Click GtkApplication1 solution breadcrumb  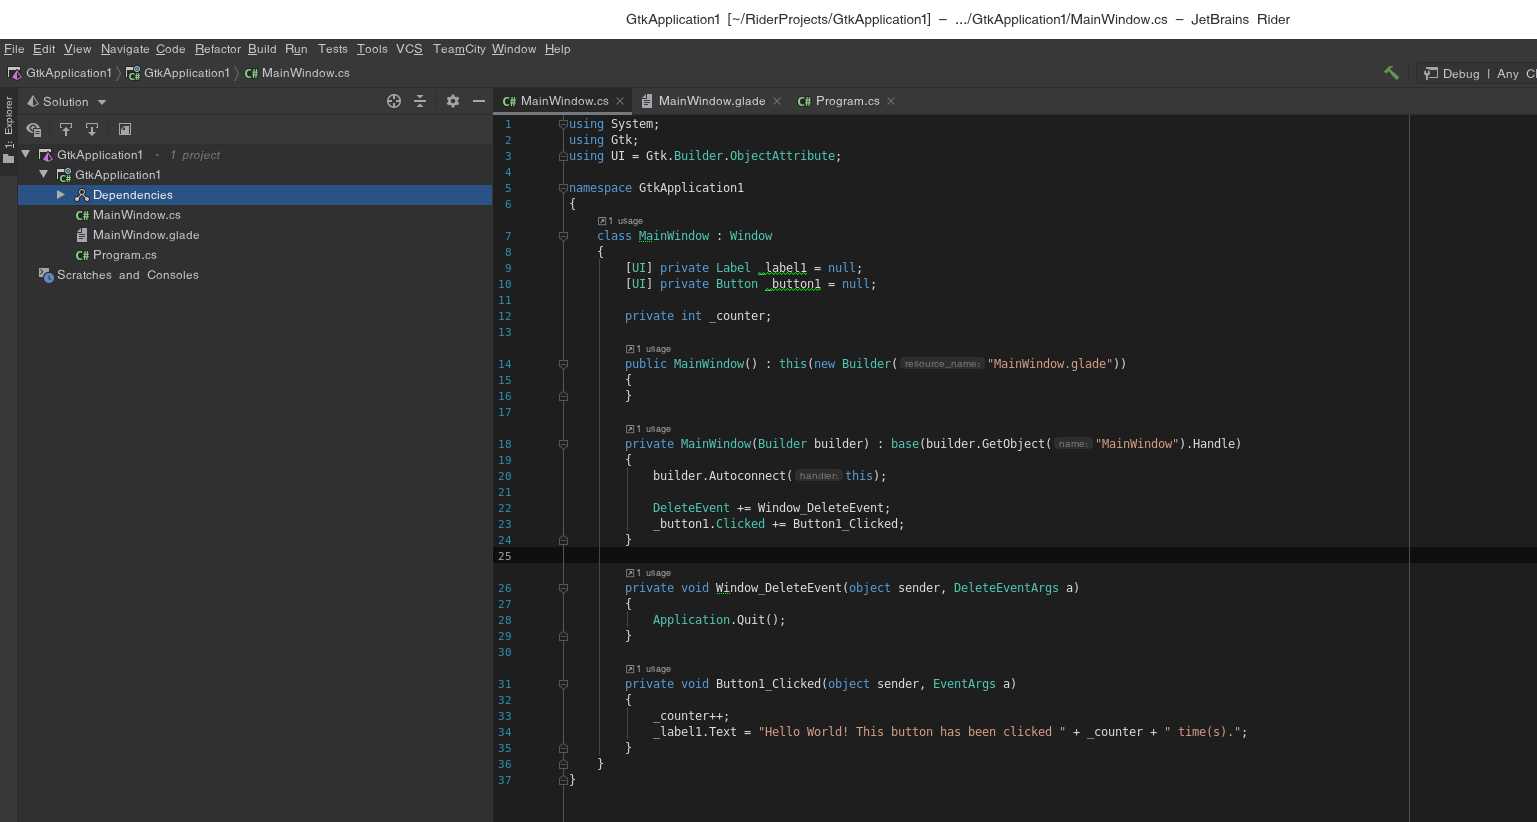click(x=60, y=73)
